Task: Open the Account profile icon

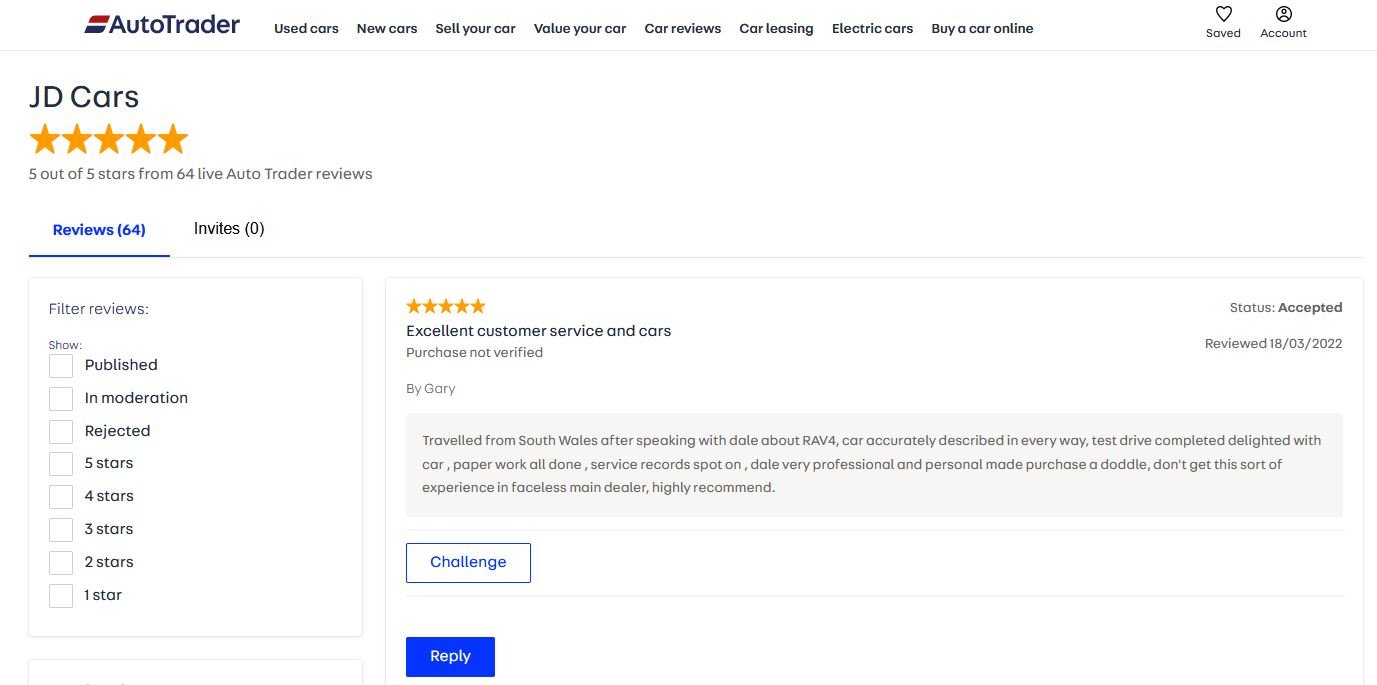Action: tap(1284, 15)
